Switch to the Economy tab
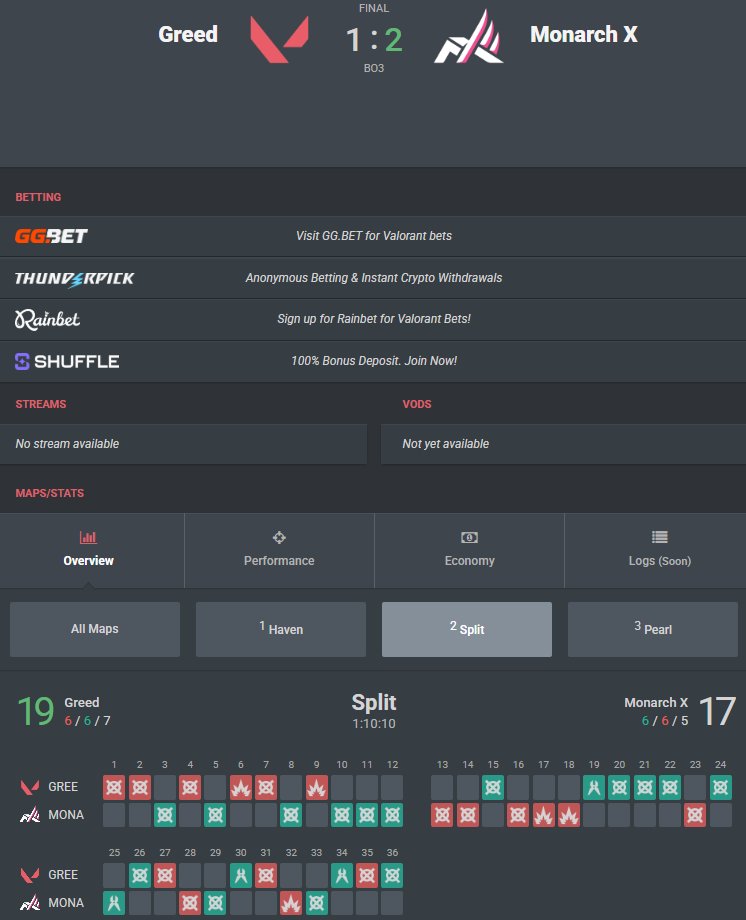Image resolution: width=746 pixels, height=920 pixels. click(x=470, y=550)
